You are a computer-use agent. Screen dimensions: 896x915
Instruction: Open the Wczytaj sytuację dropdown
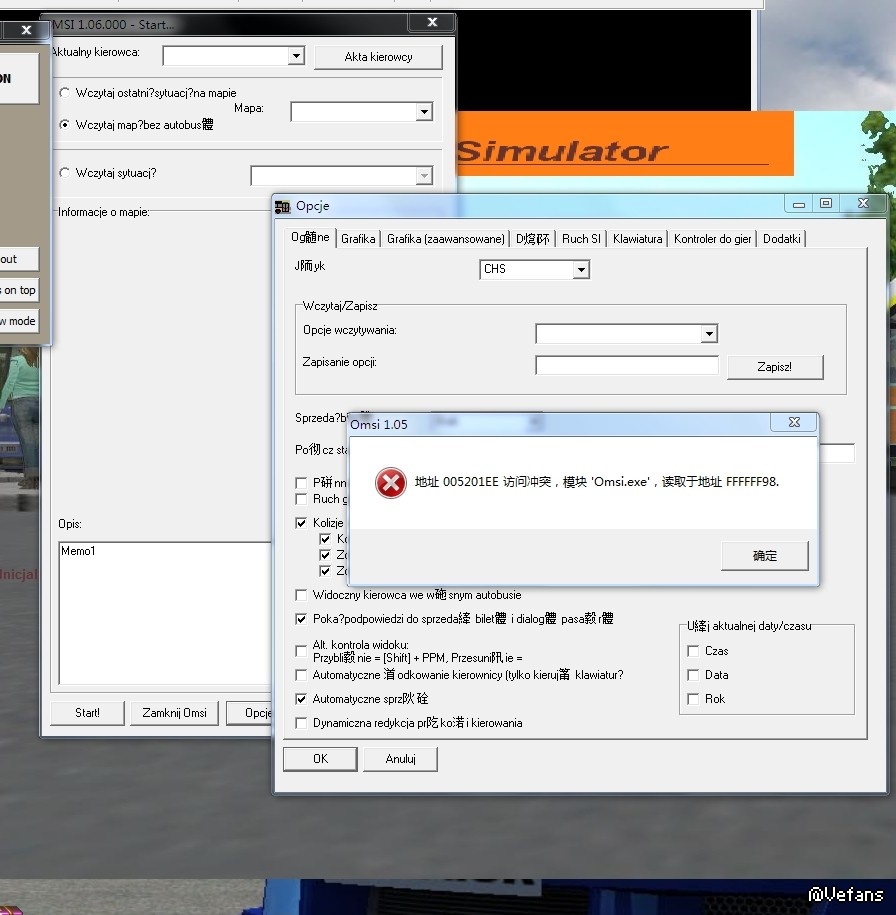[424, 176]
